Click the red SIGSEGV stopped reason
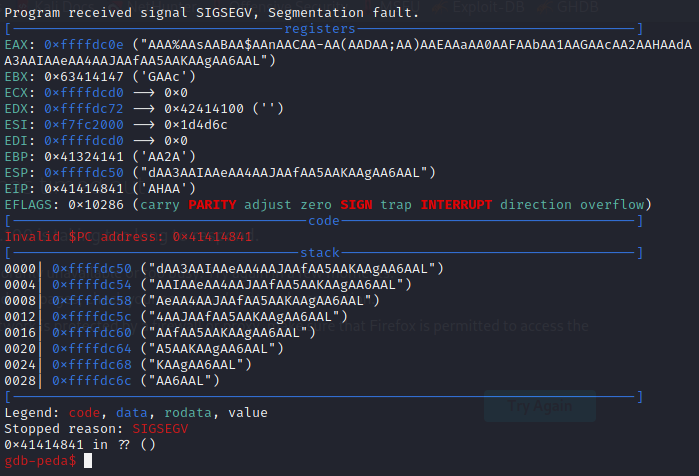699x476 pixels. tap(160, 429)
